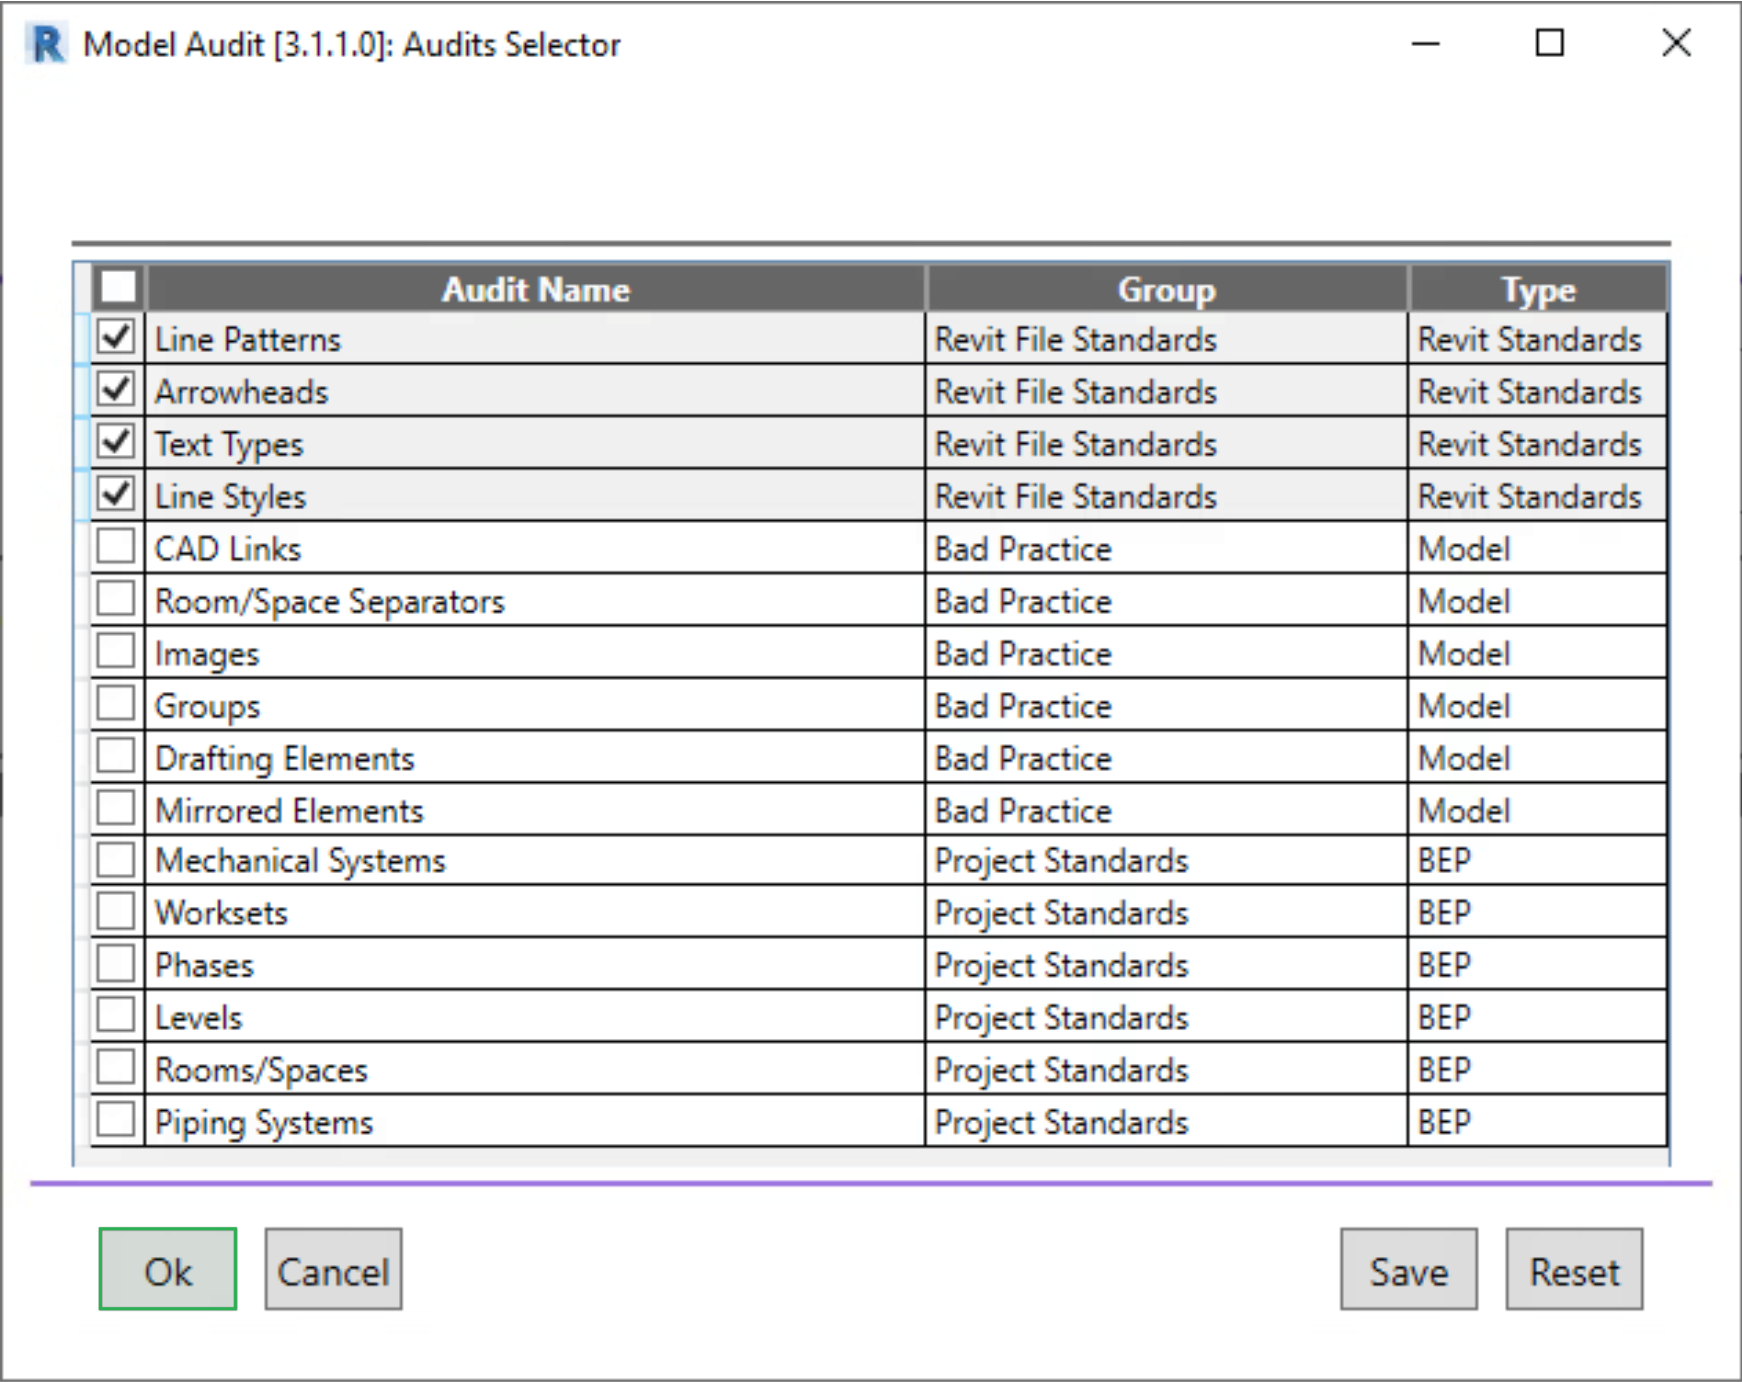The width and height of the screenshot is (1742, 1382).
Task: Maximize the Audits Selector window
Action: coord(1549,43)
